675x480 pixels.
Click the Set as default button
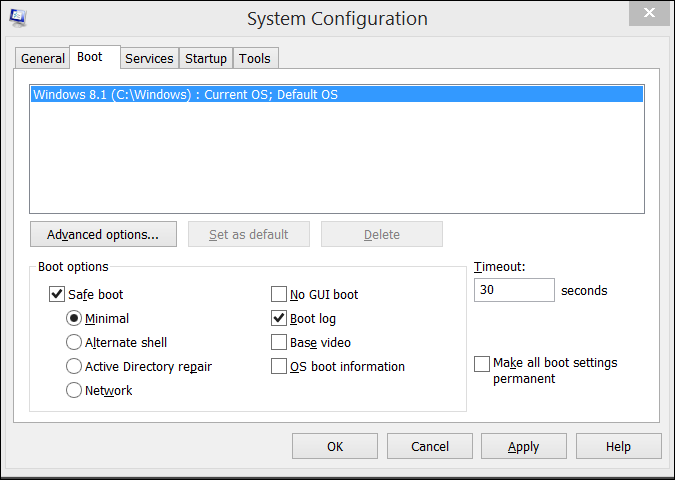[249, 234]
